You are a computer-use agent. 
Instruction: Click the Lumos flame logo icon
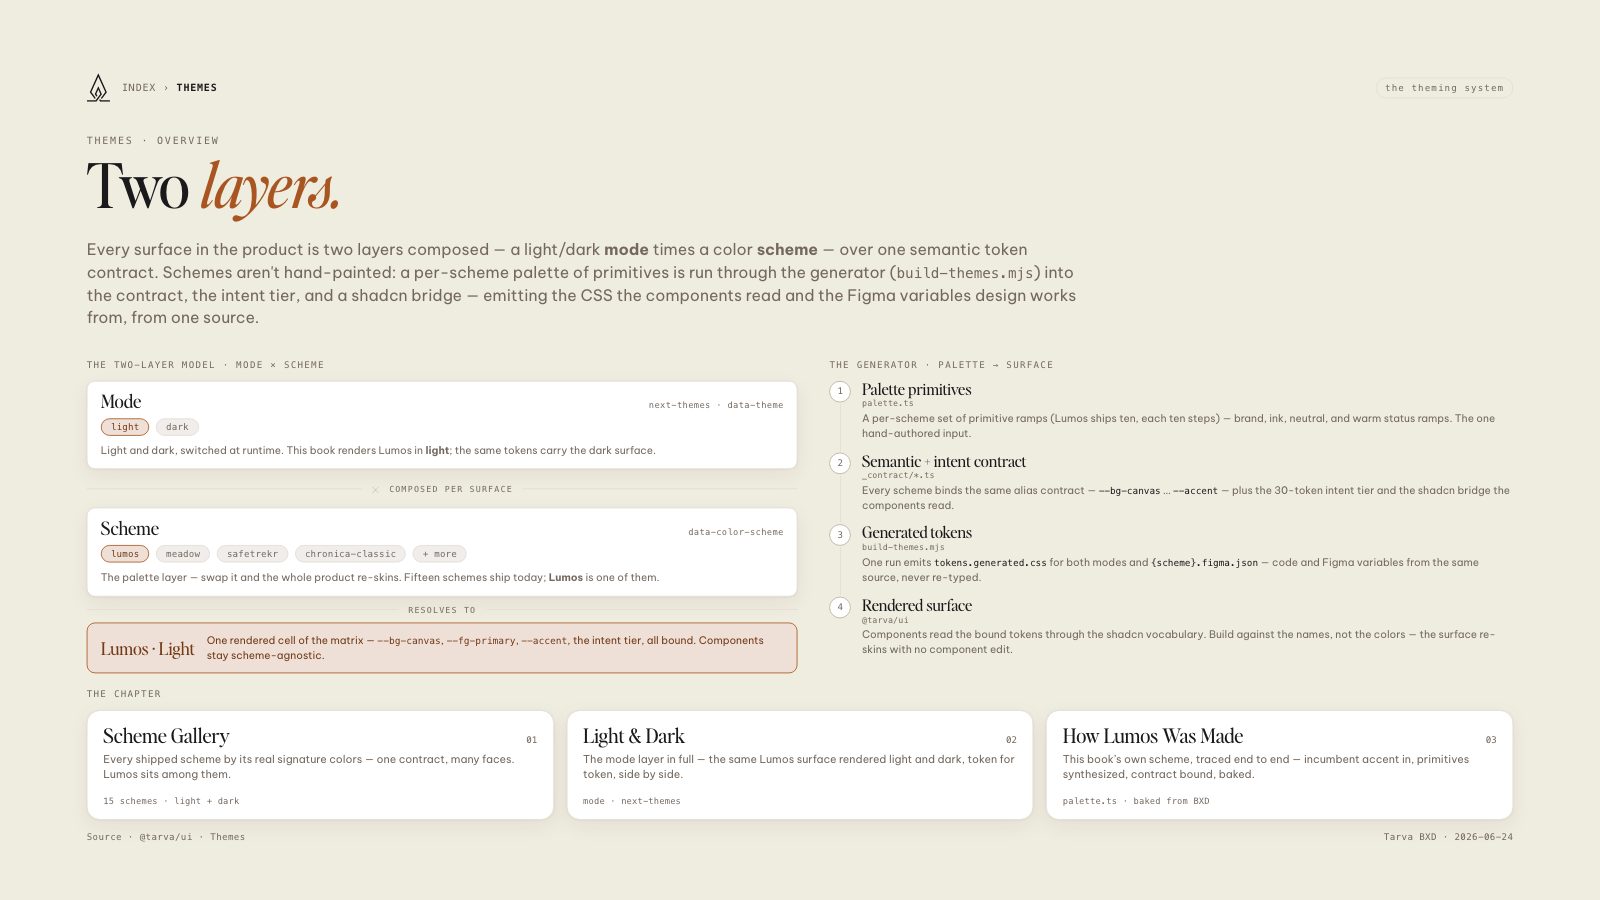(98, 88)
